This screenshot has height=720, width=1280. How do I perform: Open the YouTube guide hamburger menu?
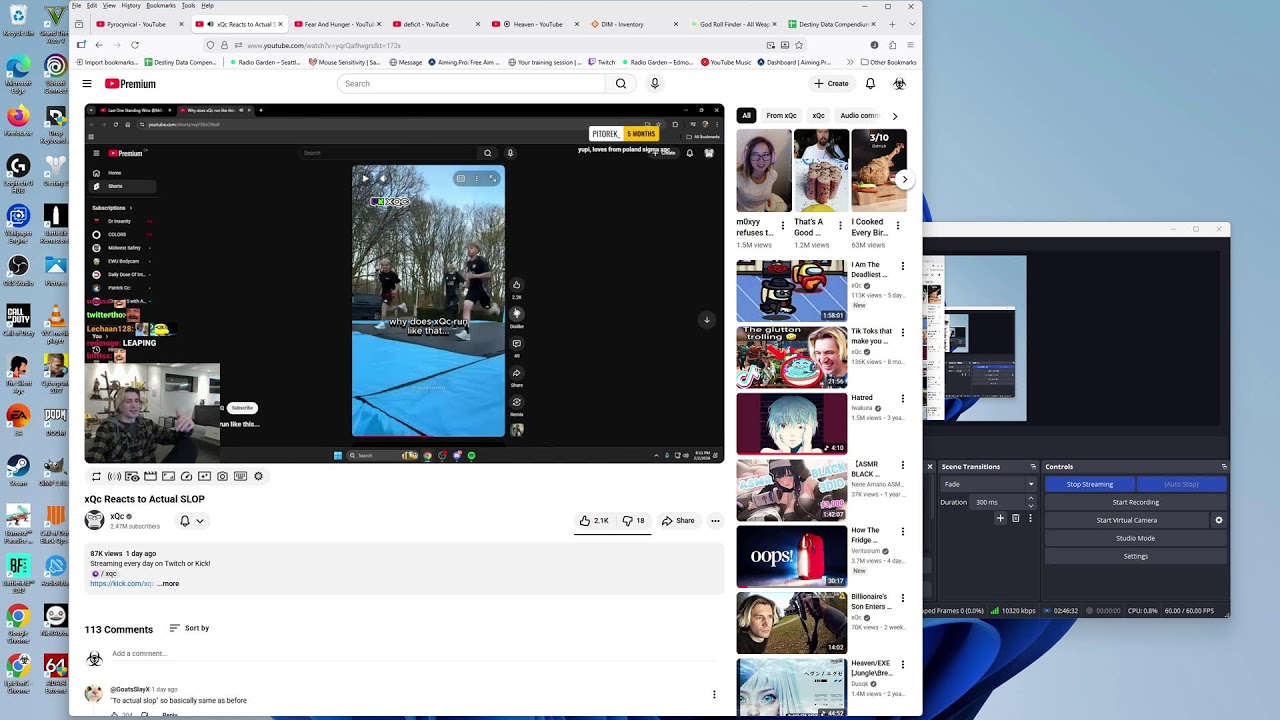(x=87, y=84)
